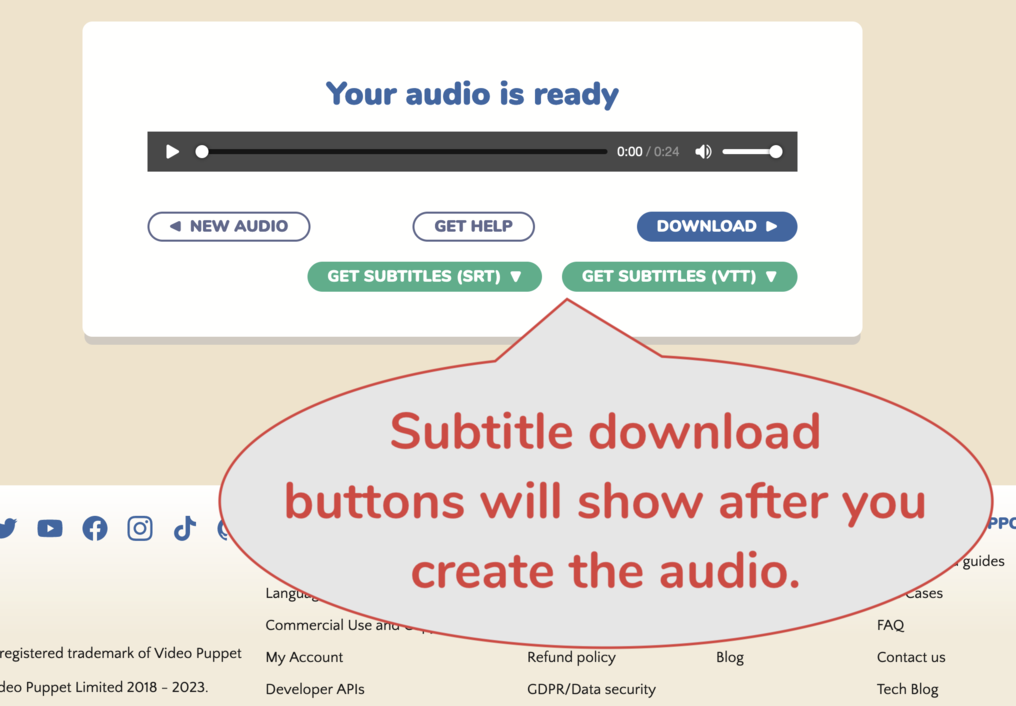
Task: Click the GET HELP button
Action: point(474,226)
